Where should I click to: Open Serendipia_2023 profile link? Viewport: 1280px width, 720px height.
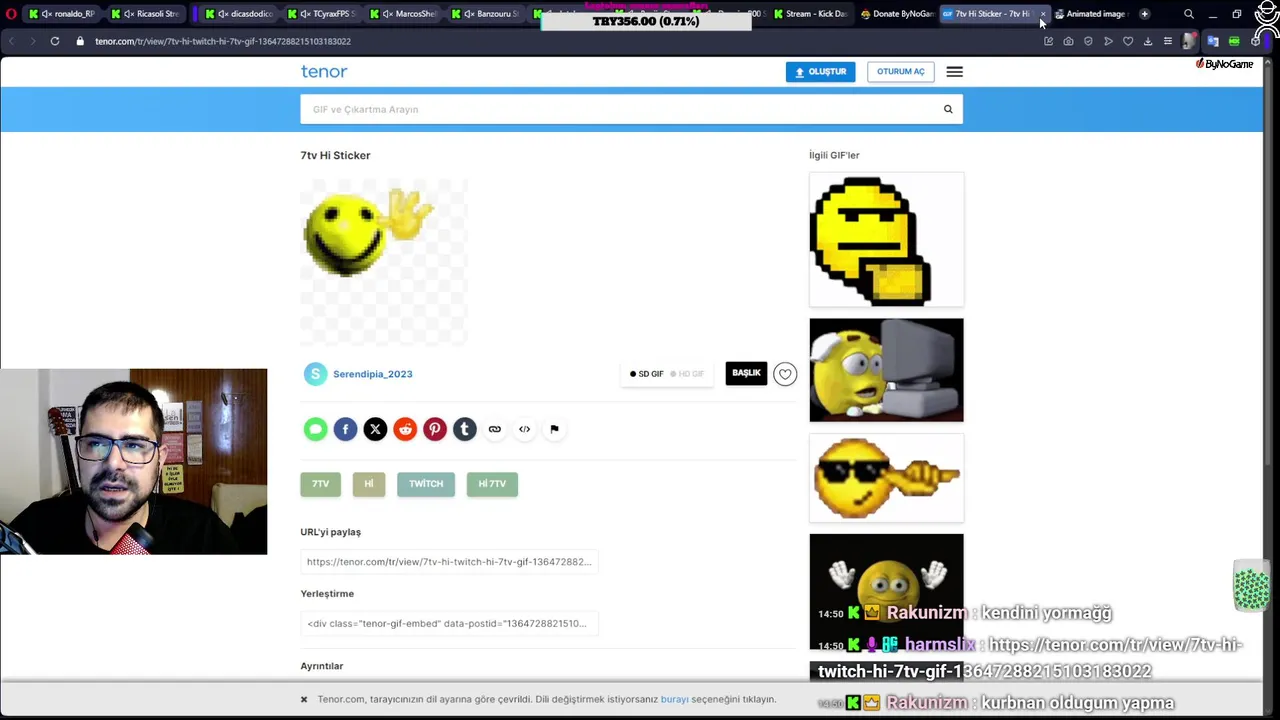(372, 374)
